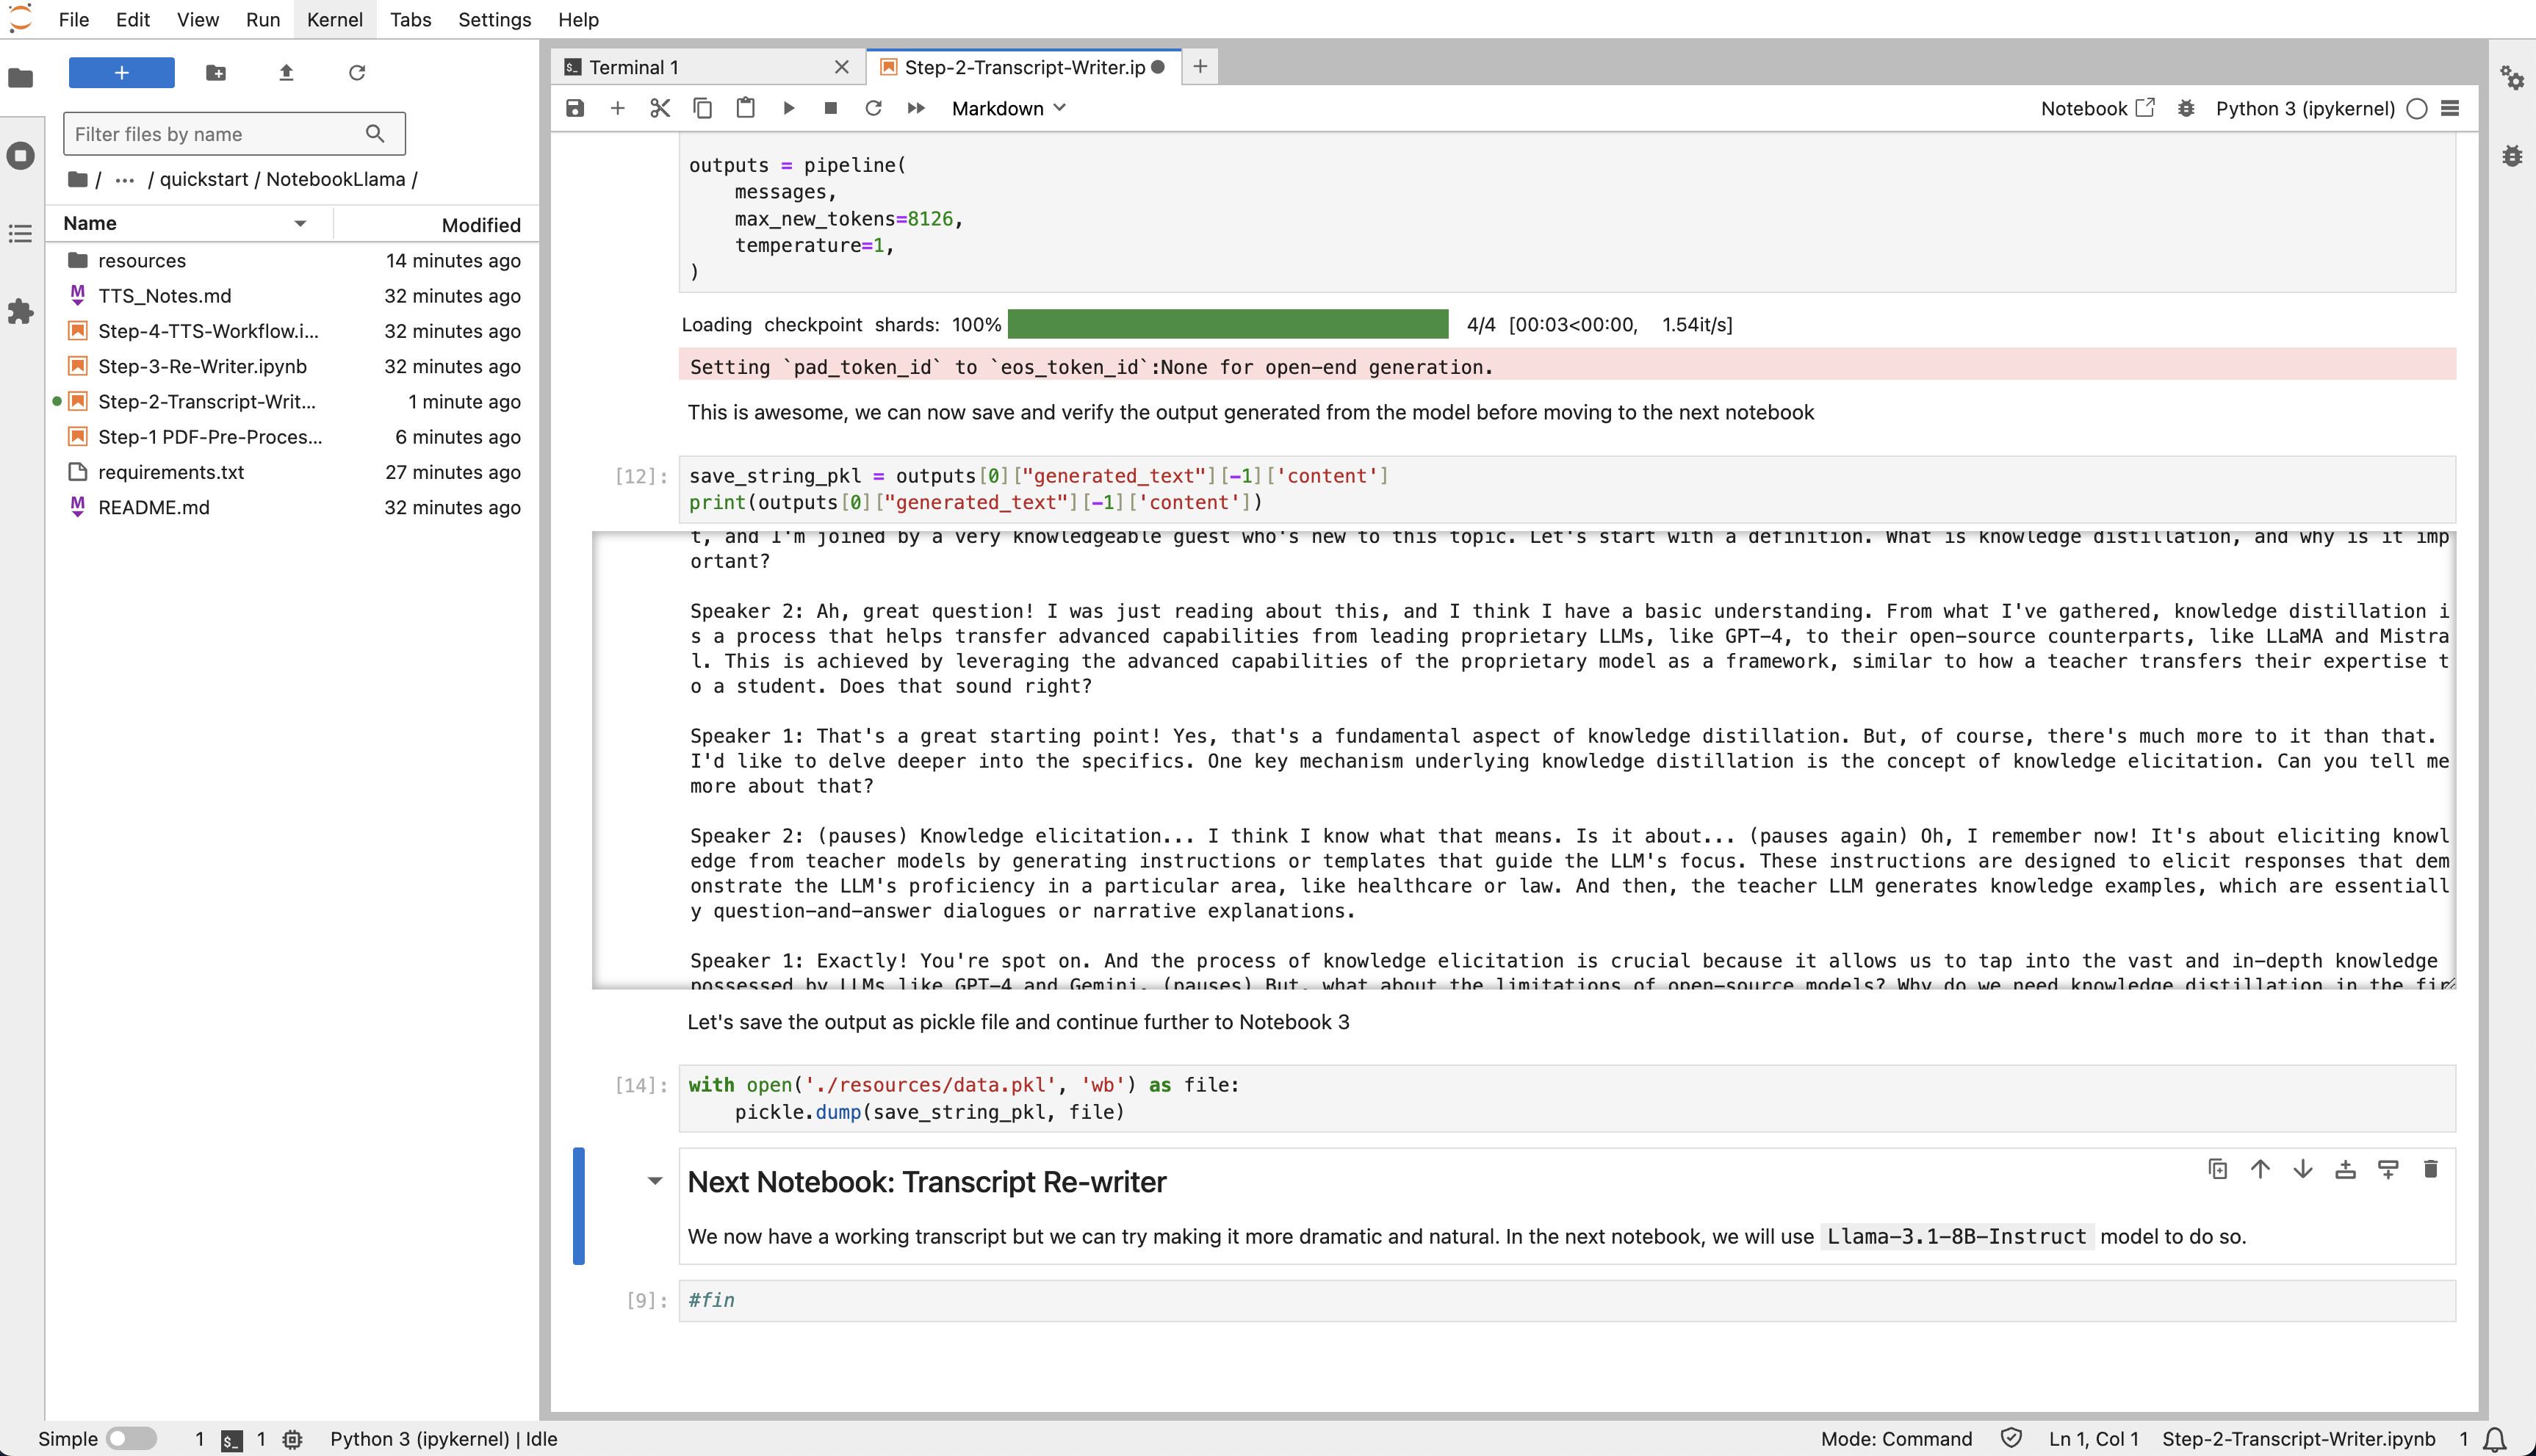2536x1456 pixels.
Task: Open the extension manager panel
Action: 21,312
